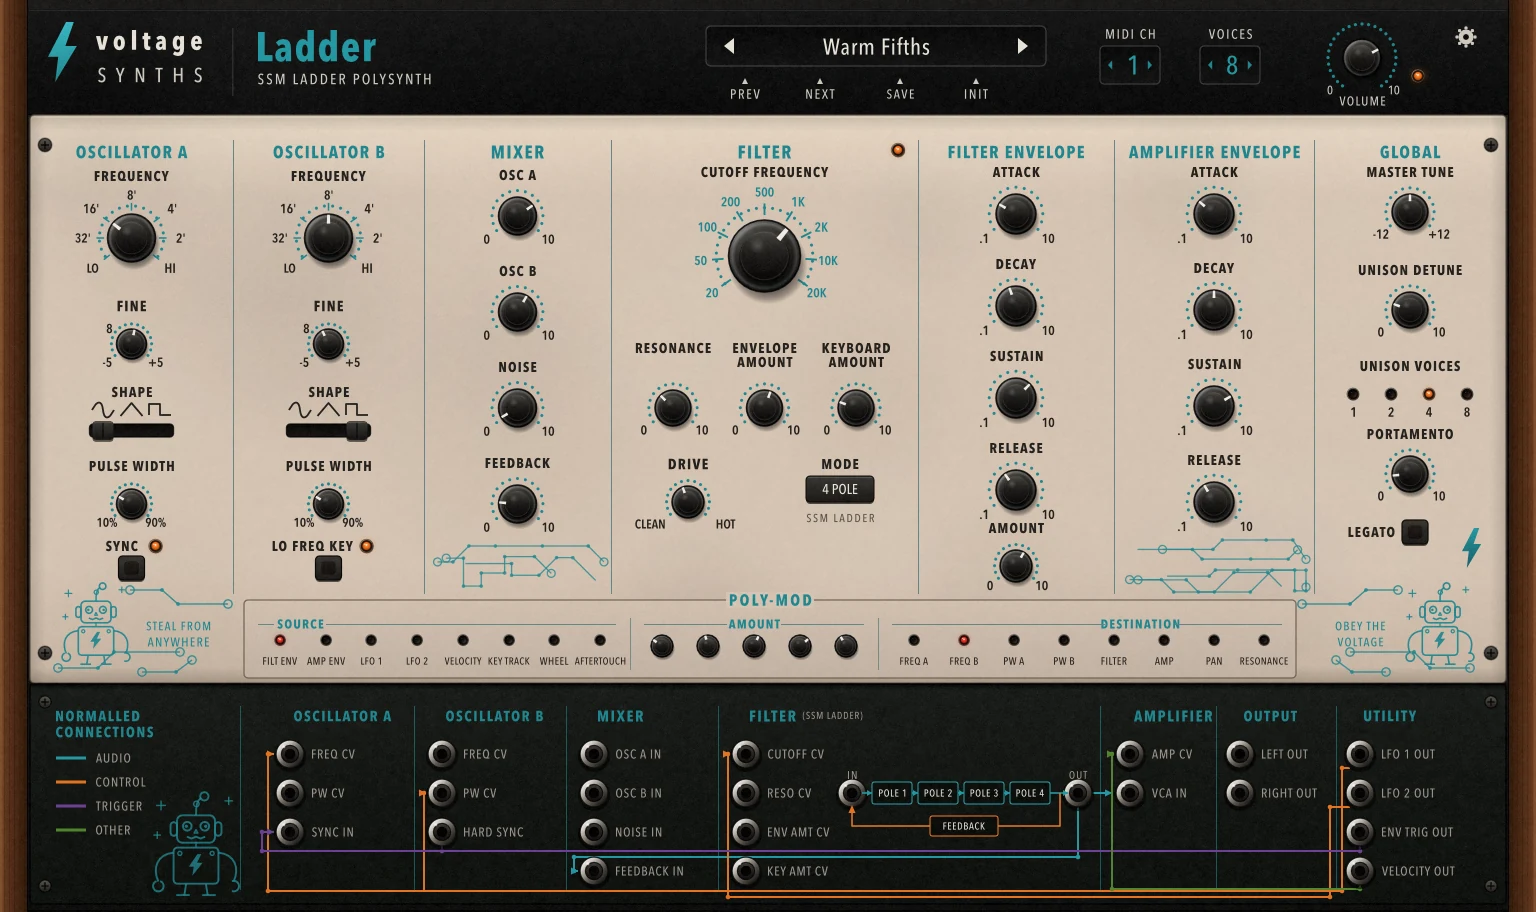The image size is (1536, 912).
Task: Click PREV preset label
Action: (745, 94)
